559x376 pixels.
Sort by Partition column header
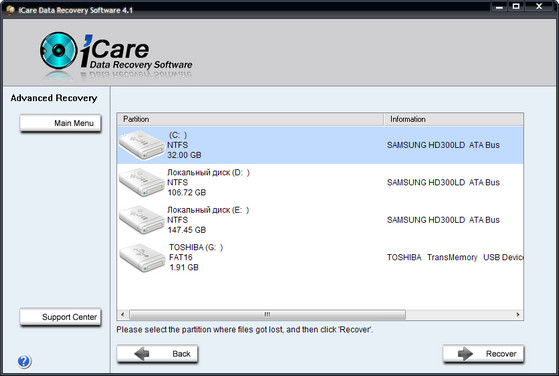250,119
